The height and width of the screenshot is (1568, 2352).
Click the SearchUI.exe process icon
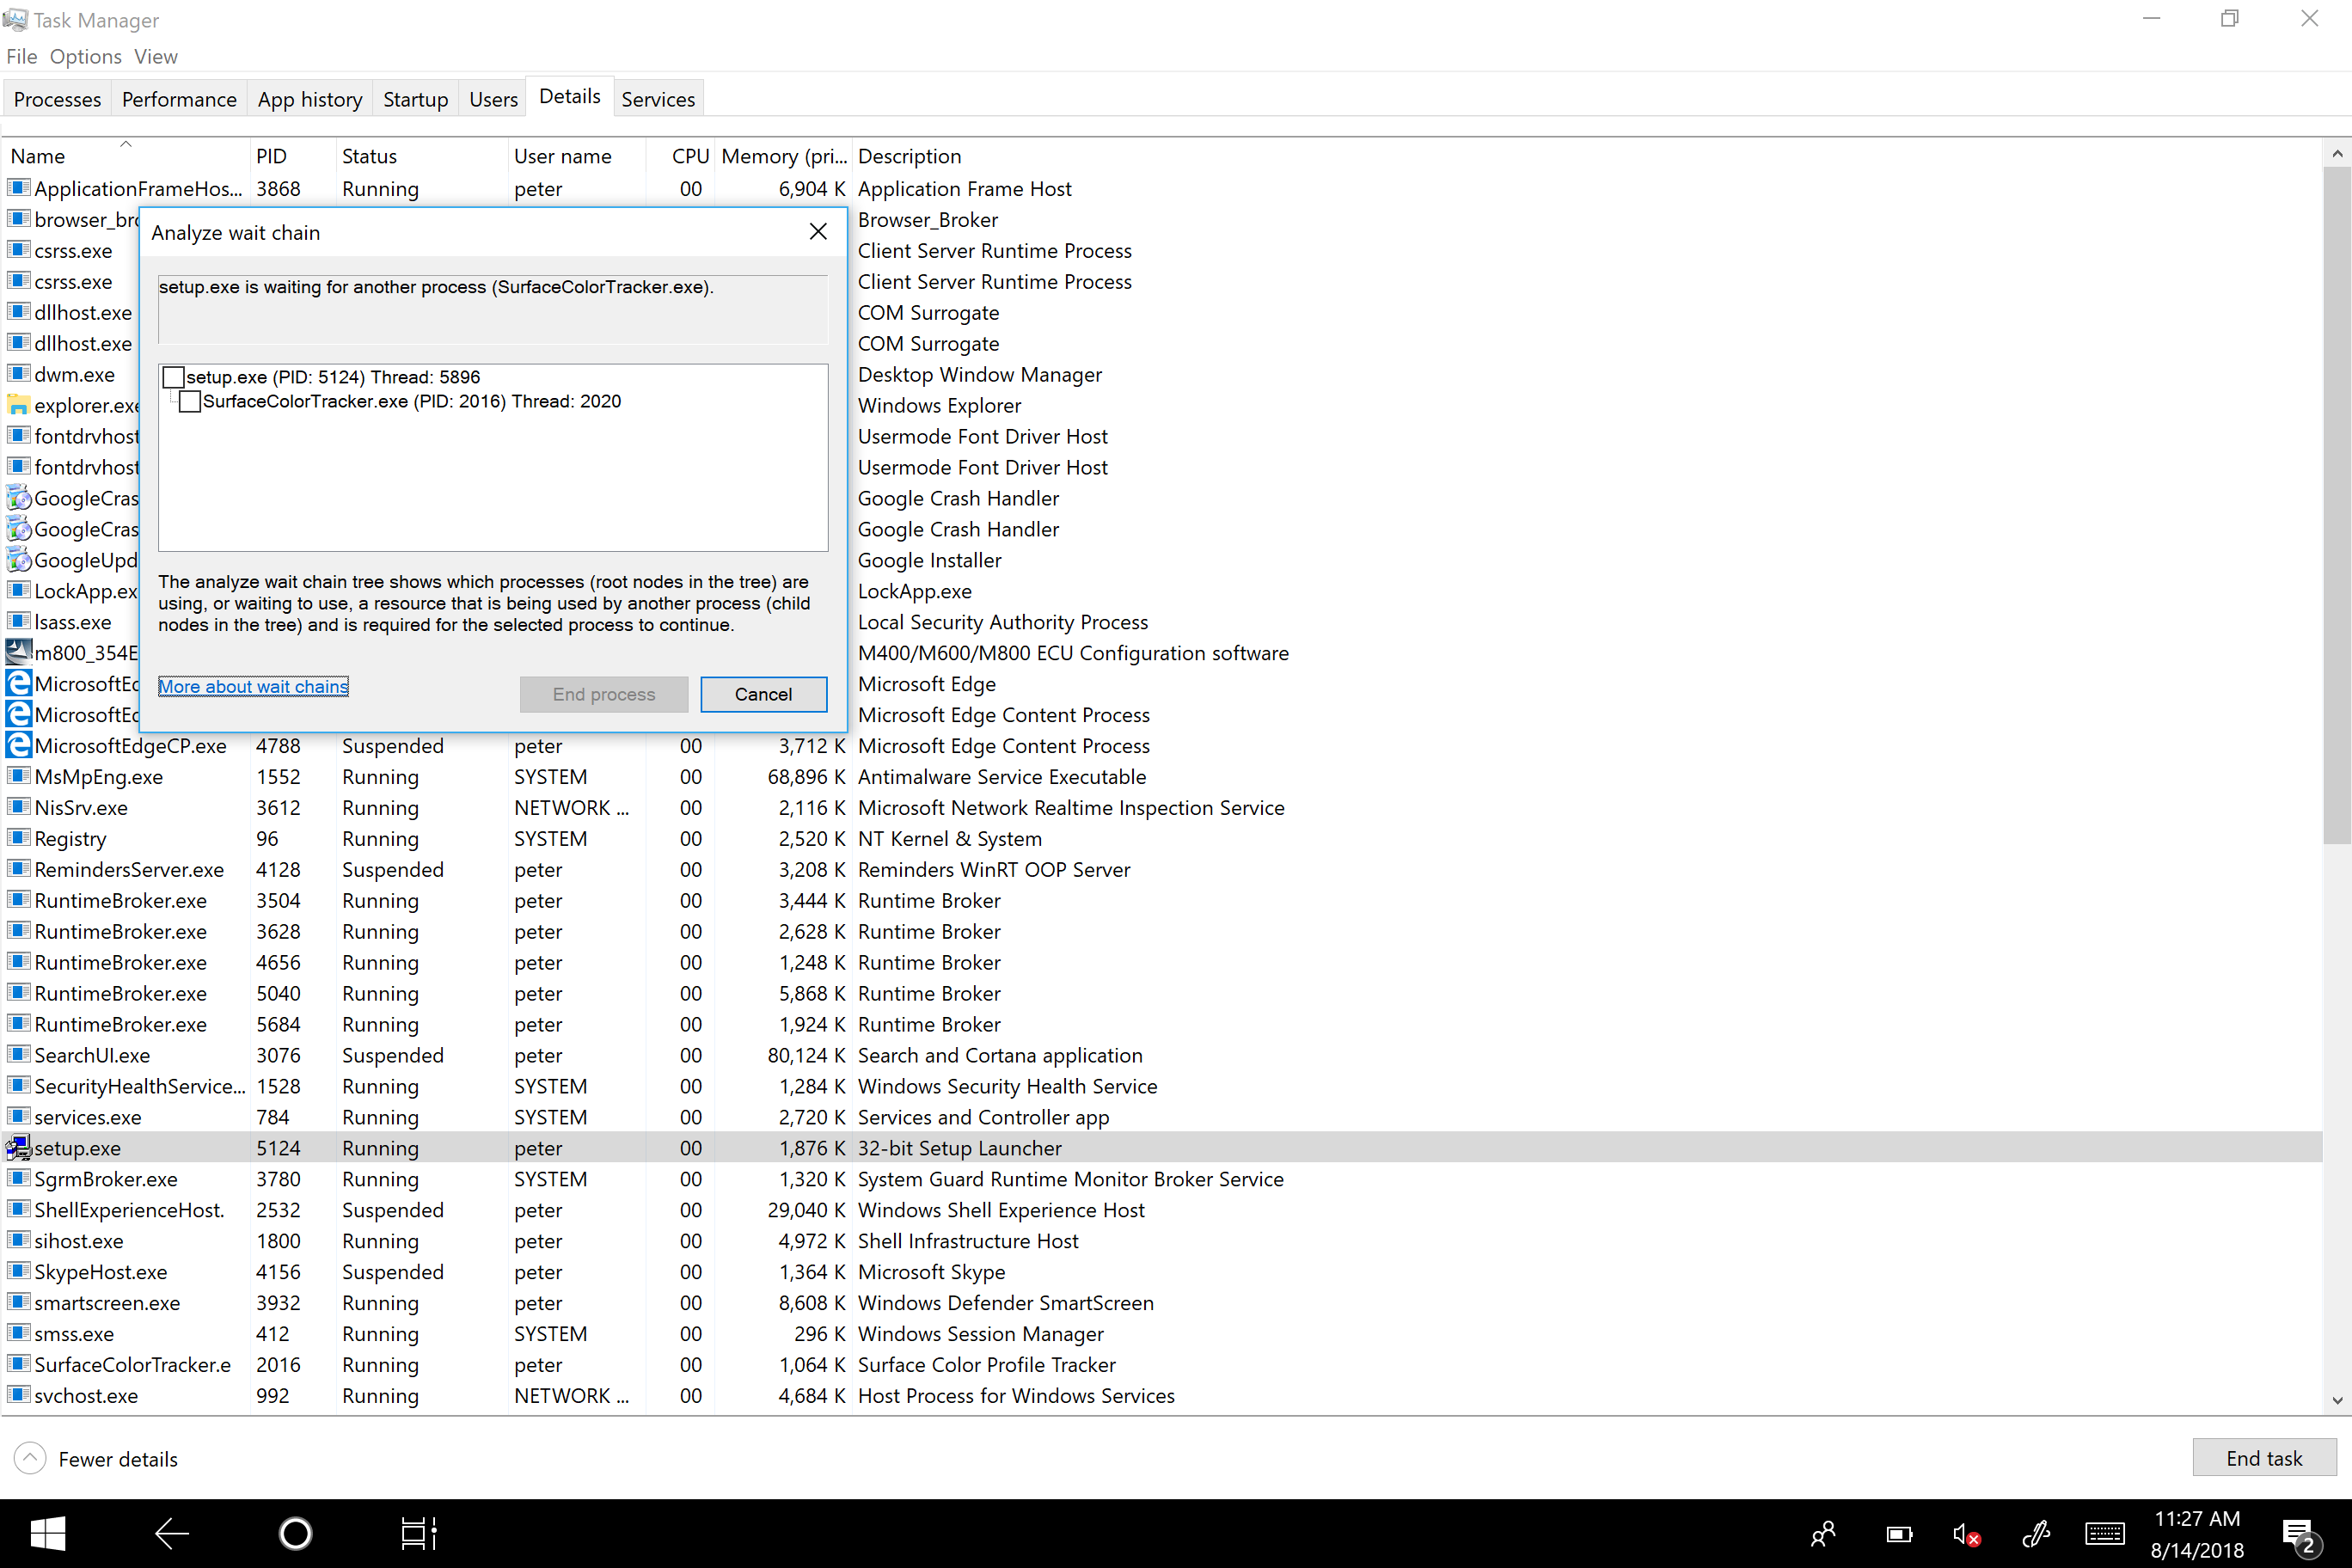[18, 1055]
